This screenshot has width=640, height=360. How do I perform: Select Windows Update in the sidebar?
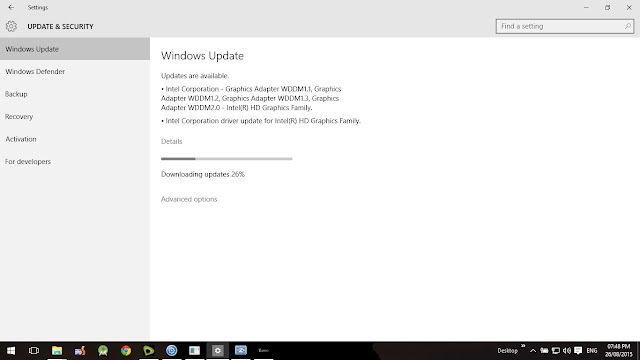click(75, 49)
